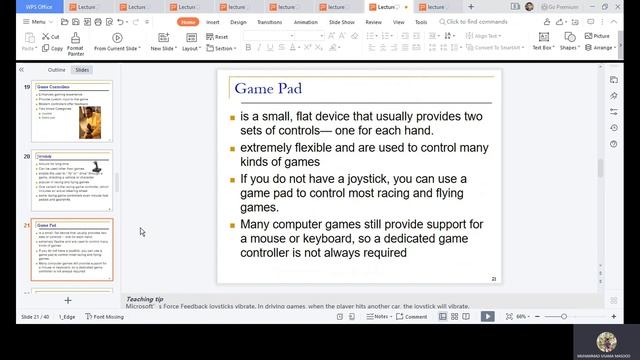Start slideshow From Current Slide
This screenshot has width=640, height=360.
[117, 42]
